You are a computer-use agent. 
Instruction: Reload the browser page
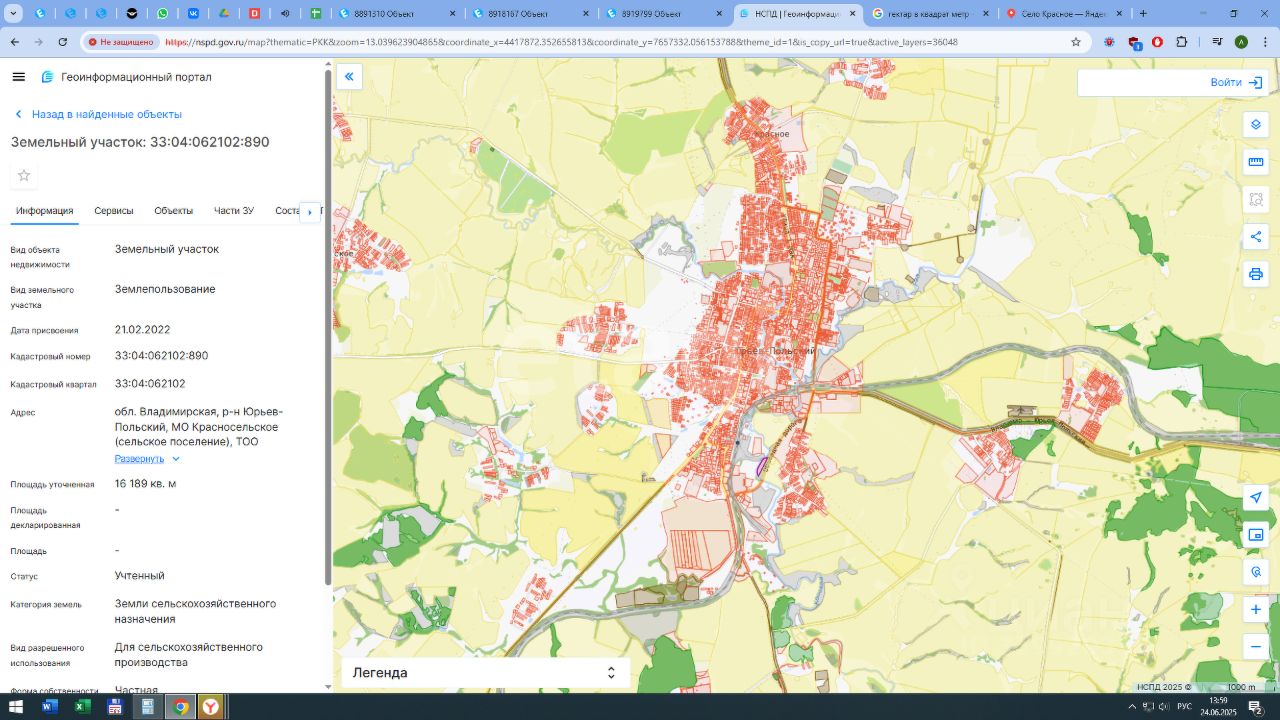[63, 42]
